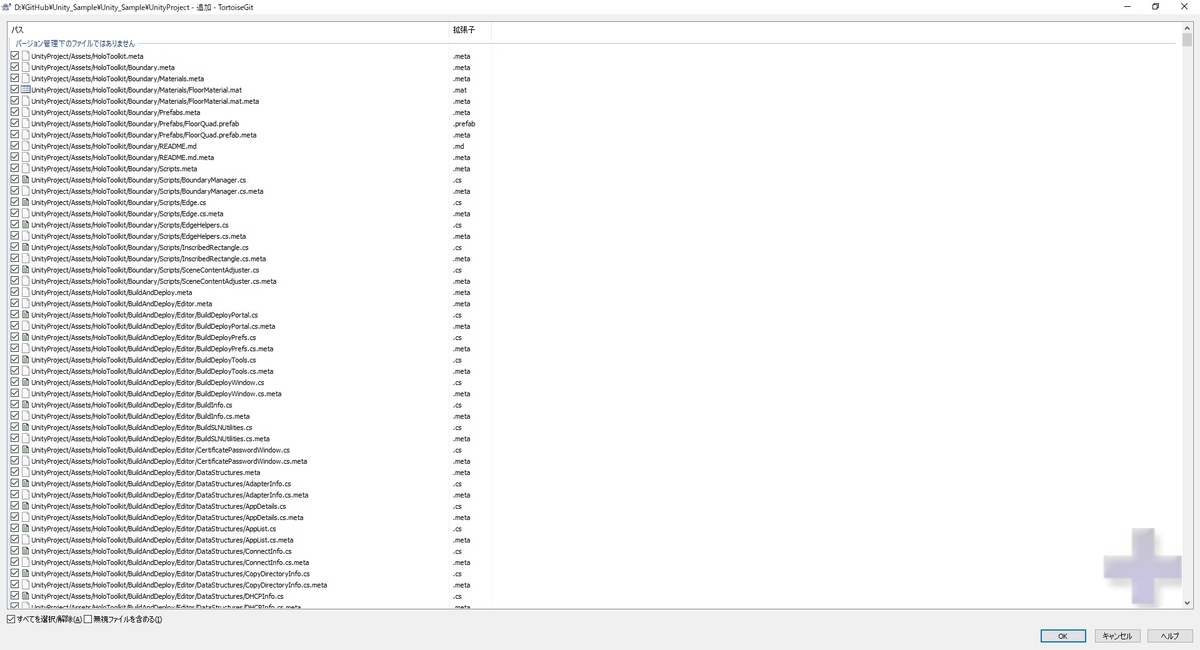Confirm adding files with the OK button
The width and height of the screenshot is (1200, 650).
[1063, 636]
